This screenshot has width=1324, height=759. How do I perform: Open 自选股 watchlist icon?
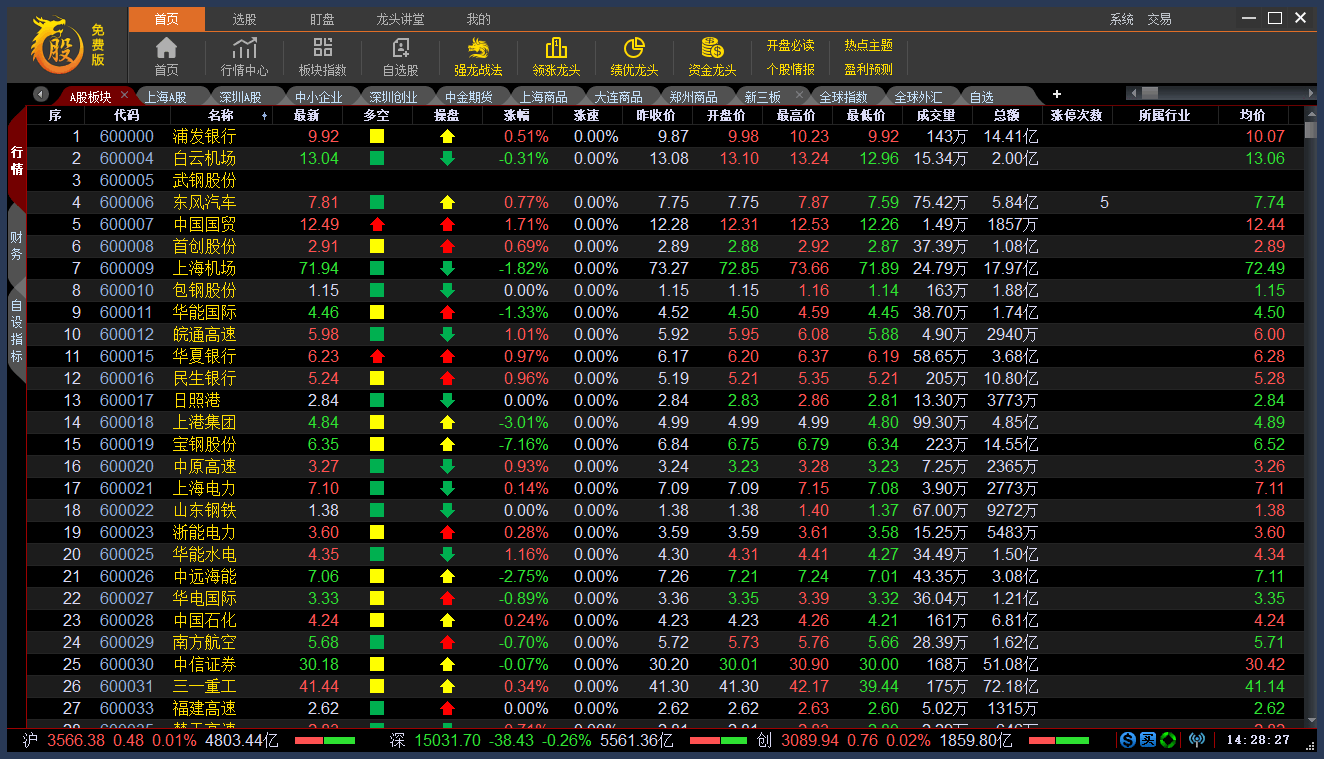400,56
